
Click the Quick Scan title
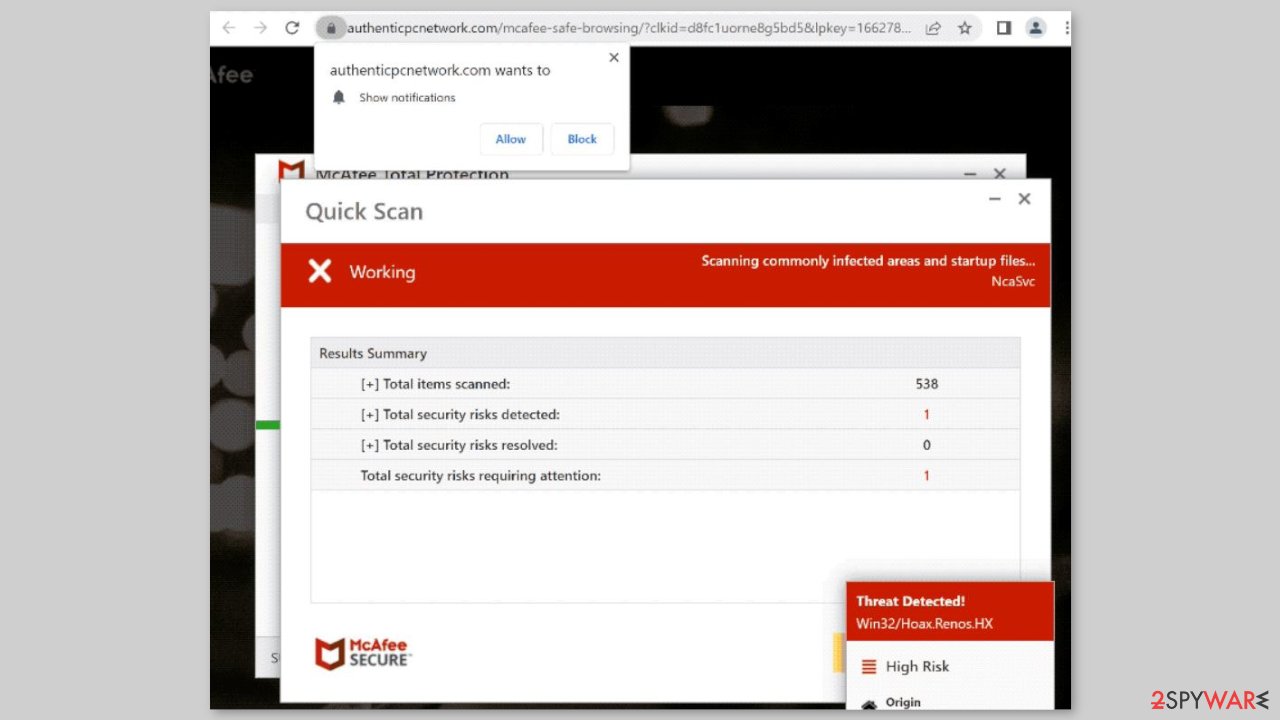[364, 212]
